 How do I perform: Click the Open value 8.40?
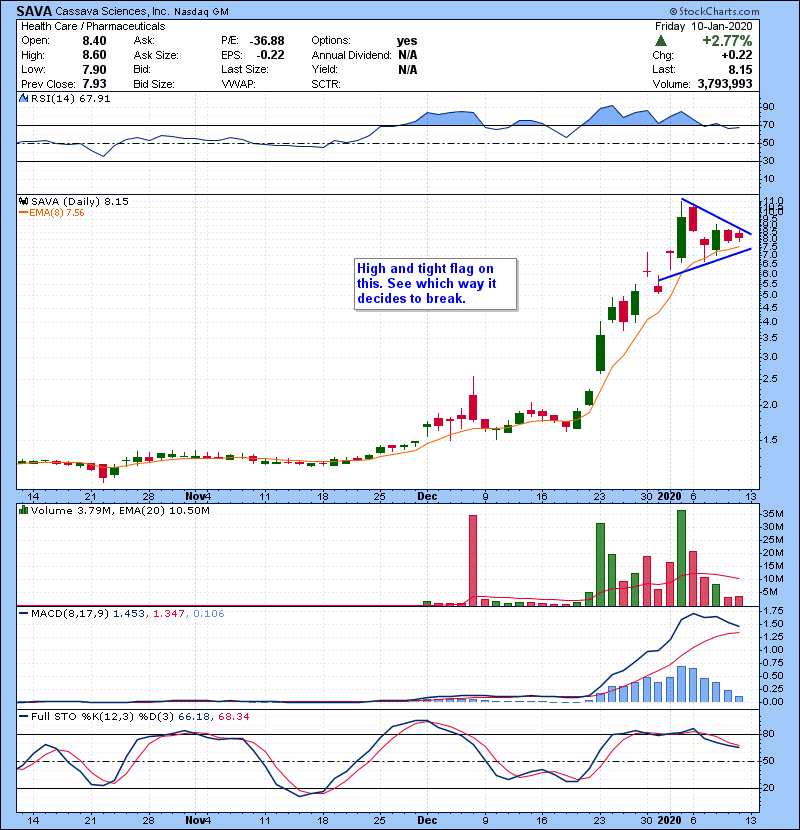(94, 41)
